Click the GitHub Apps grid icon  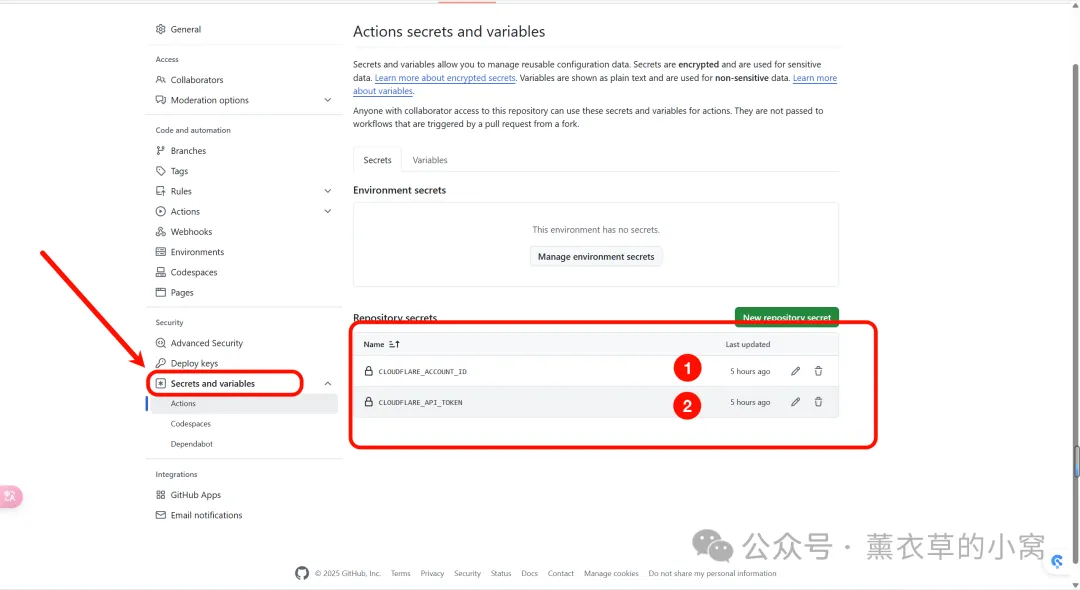click(160, 495)
